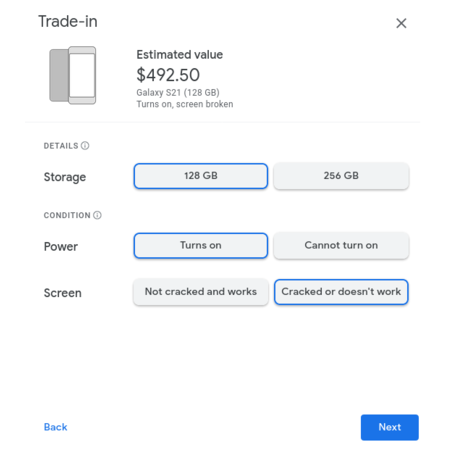This screenshot has height=450, width=450.
Task: Click the Next button
Action: (x=390, y=427)
